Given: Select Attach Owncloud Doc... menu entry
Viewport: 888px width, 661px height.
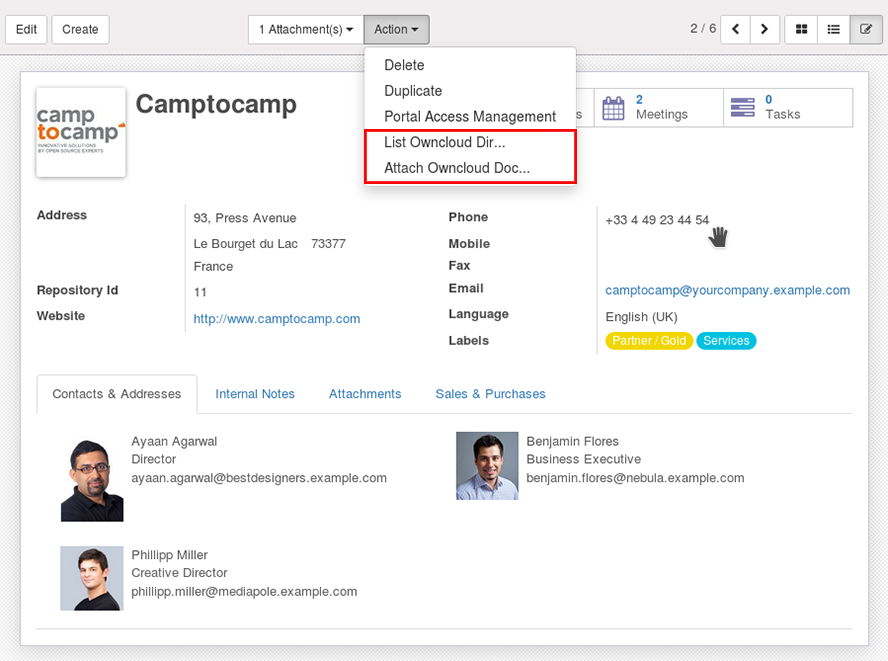Looking at the screenshot, I should tap(470, 168).
